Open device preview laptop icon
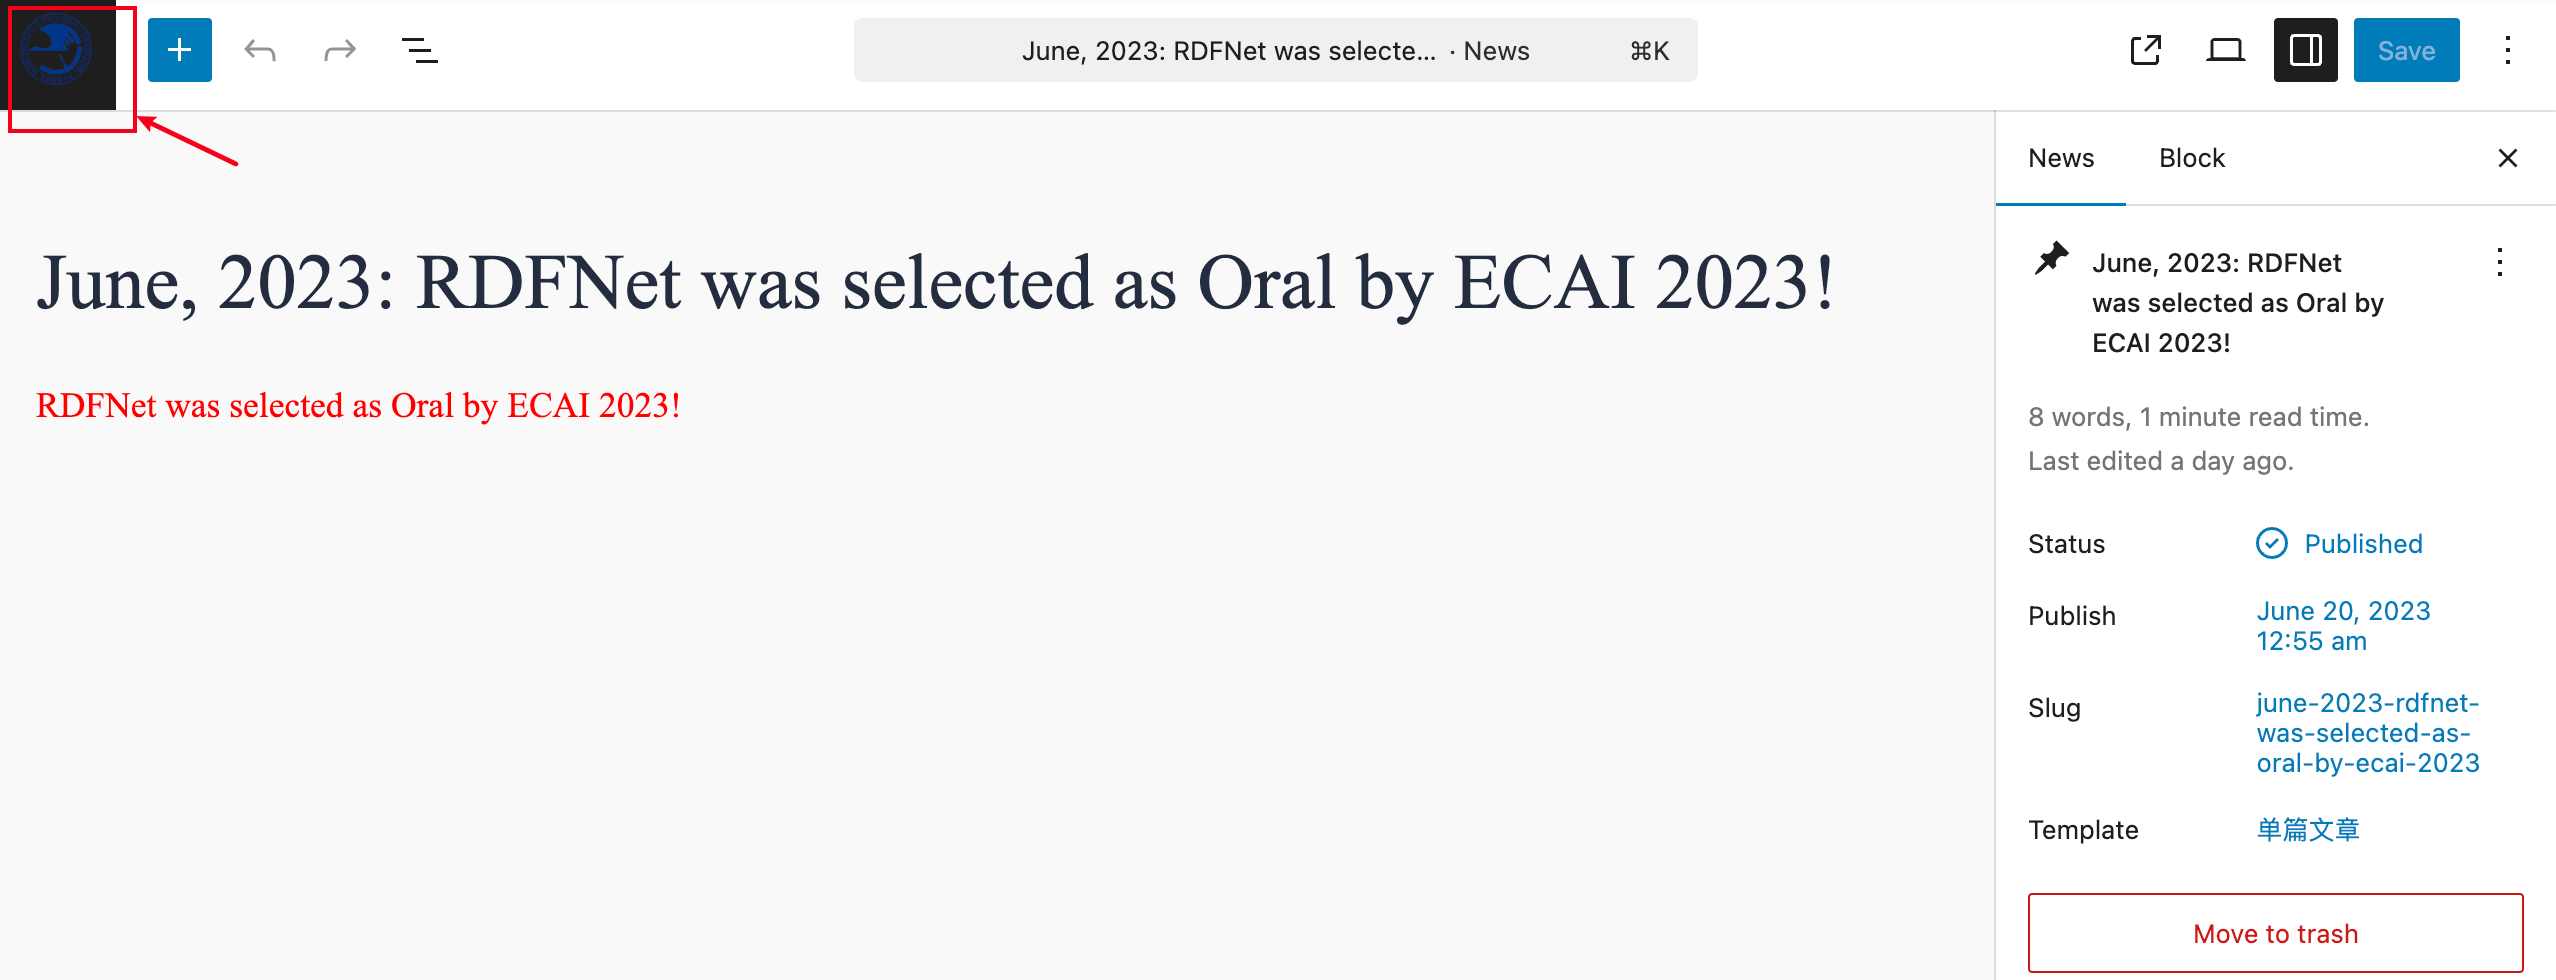This screenshot has width=2556, height=980. click(2226, 50)
